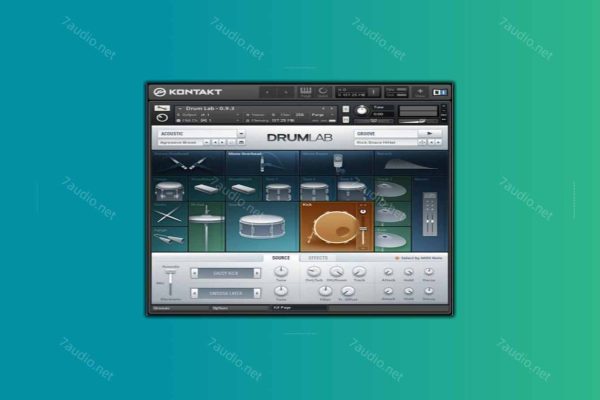The image size is (600, 400).
Task: Select previous electronic layer sample arrow
Action: (x=195, y=294)
